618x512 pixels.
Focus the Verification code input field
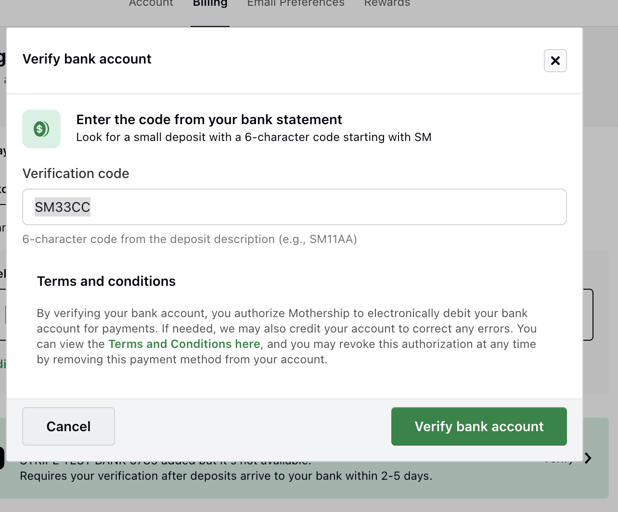click(x=294, y=207)
